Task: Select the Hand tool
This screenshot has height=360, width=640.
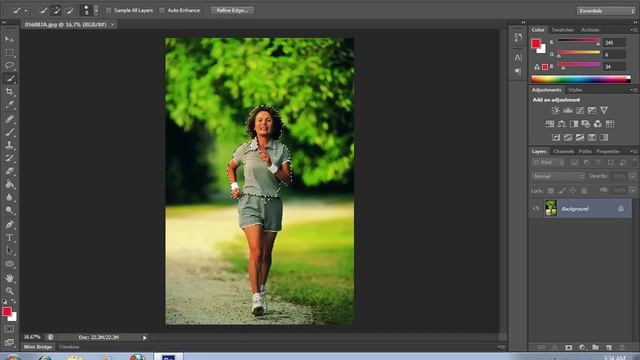Action: click(x=9, y=278)
